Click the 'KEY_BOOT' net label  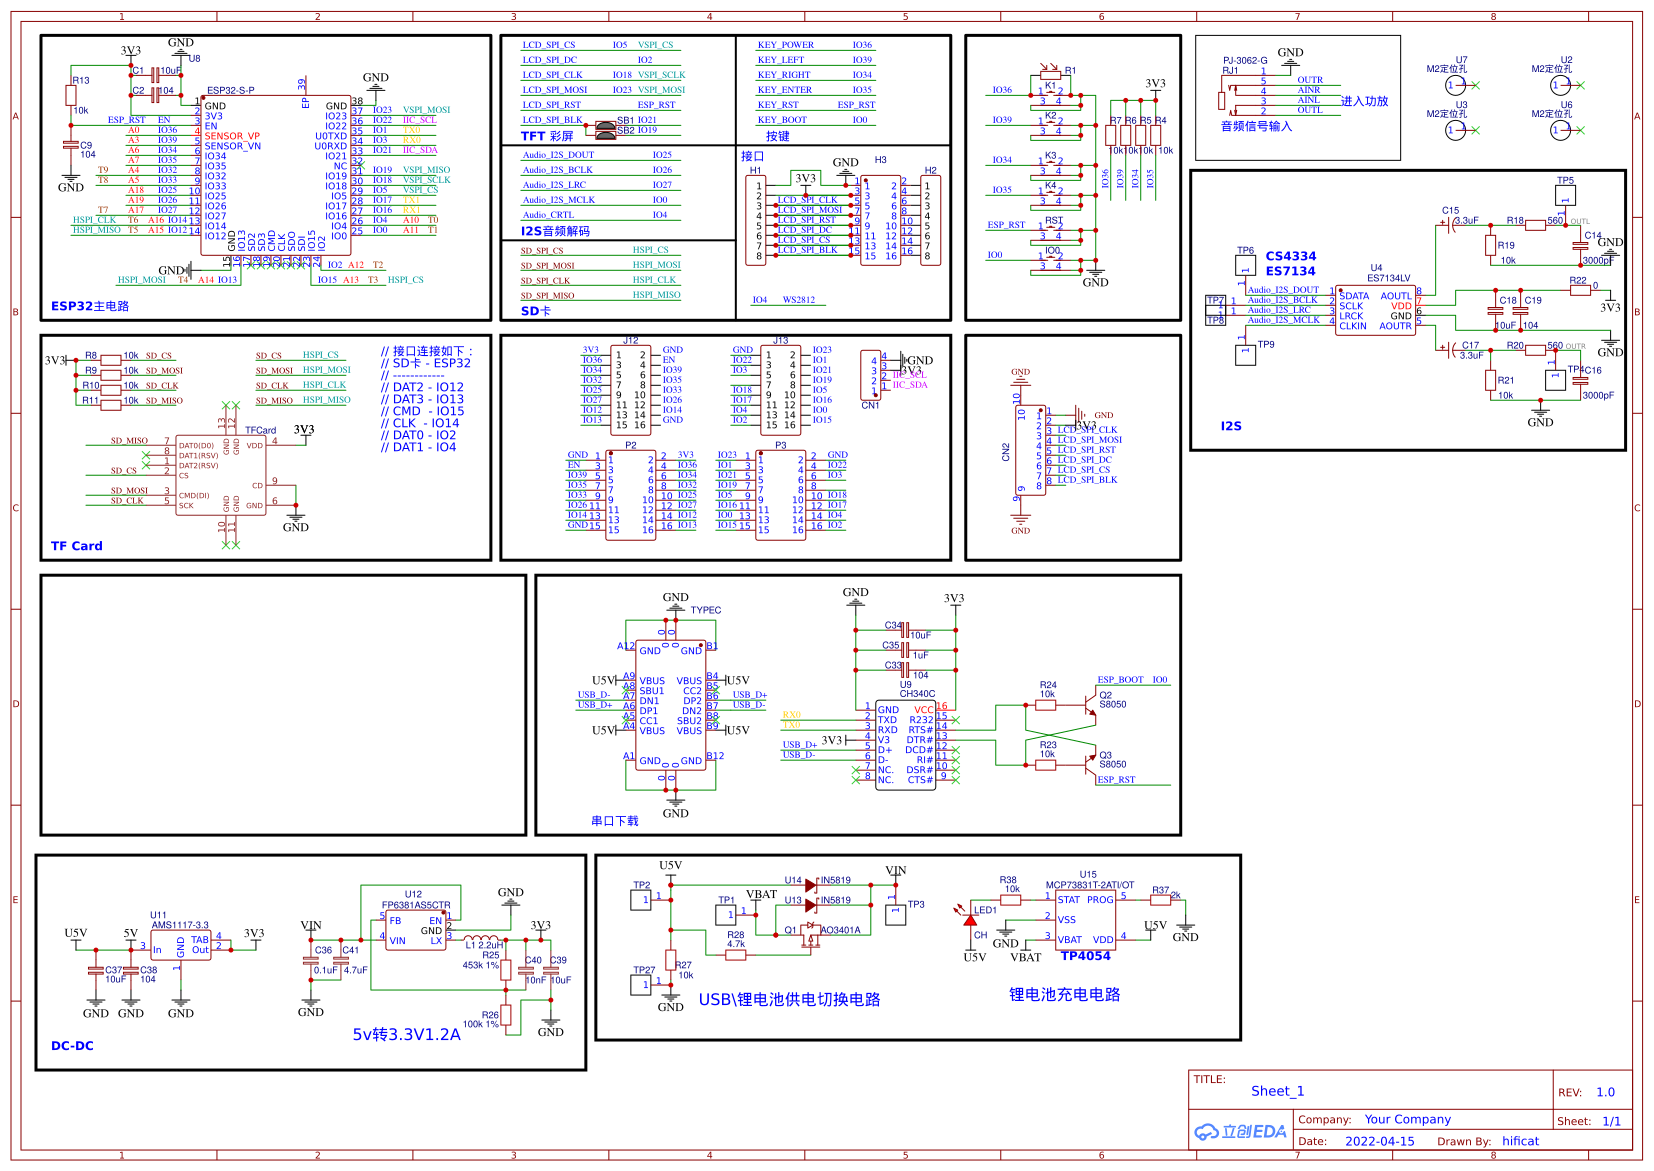[x=782, y=120]
